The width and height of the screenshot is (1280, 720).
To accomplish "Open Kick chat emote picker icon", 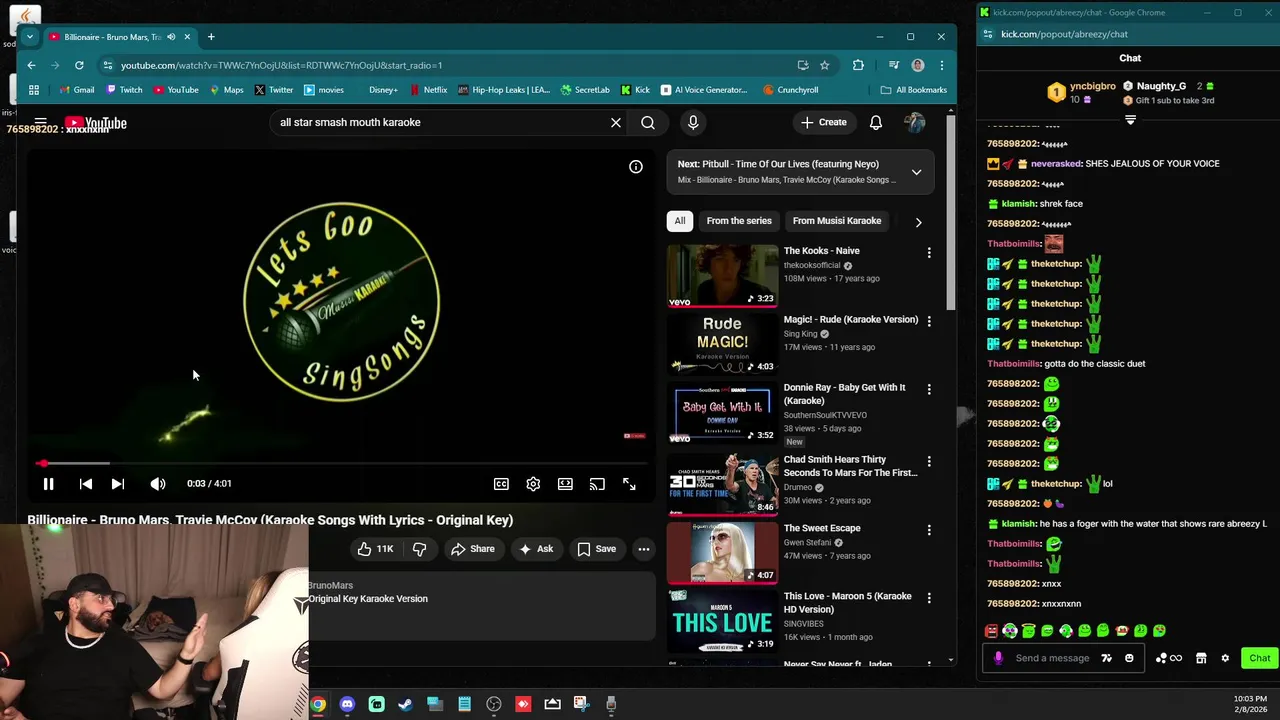I will pos(1129,658).
